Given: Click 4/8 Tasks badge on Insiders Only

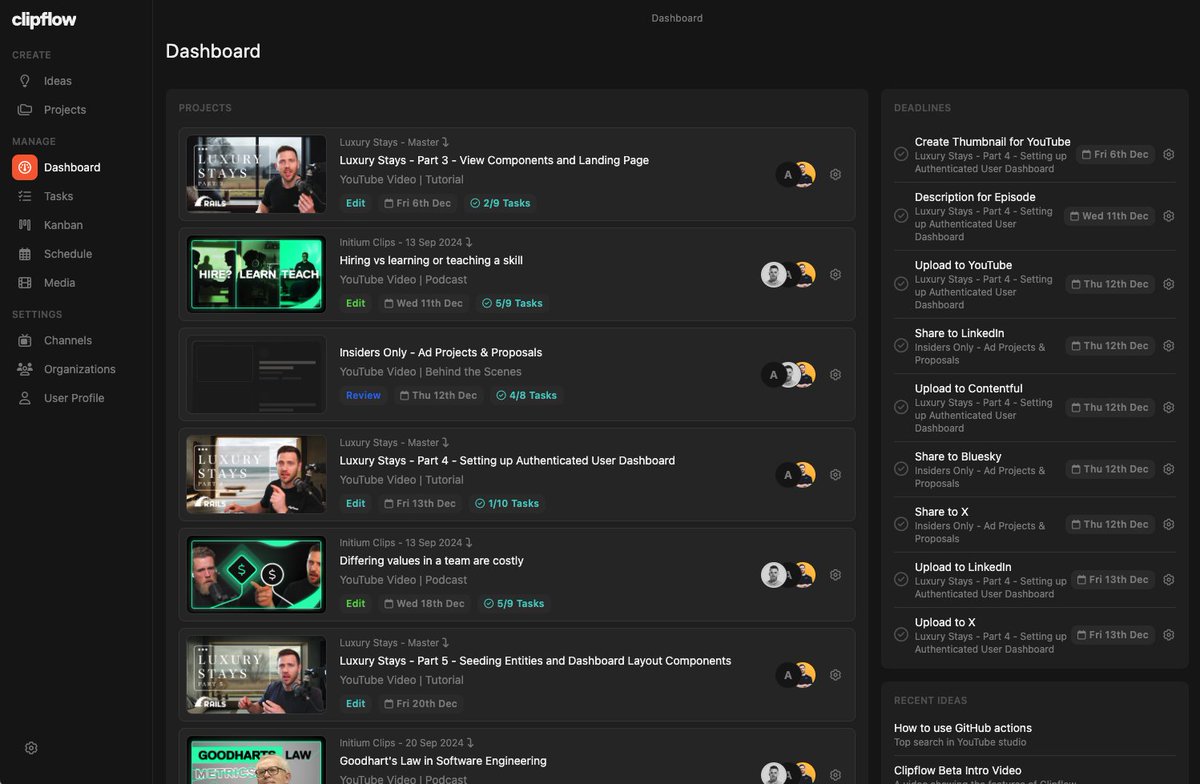Looking at the screenshot, I should (527, 395).
